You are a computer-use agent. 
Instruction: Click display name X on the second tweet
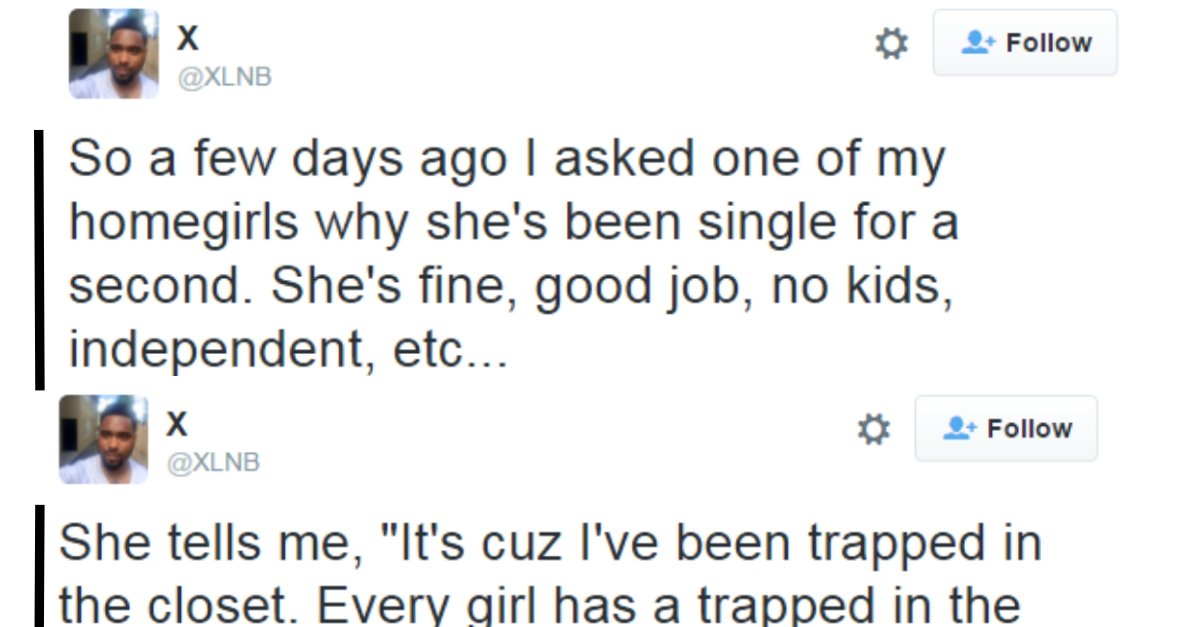[x=177, y=425]
